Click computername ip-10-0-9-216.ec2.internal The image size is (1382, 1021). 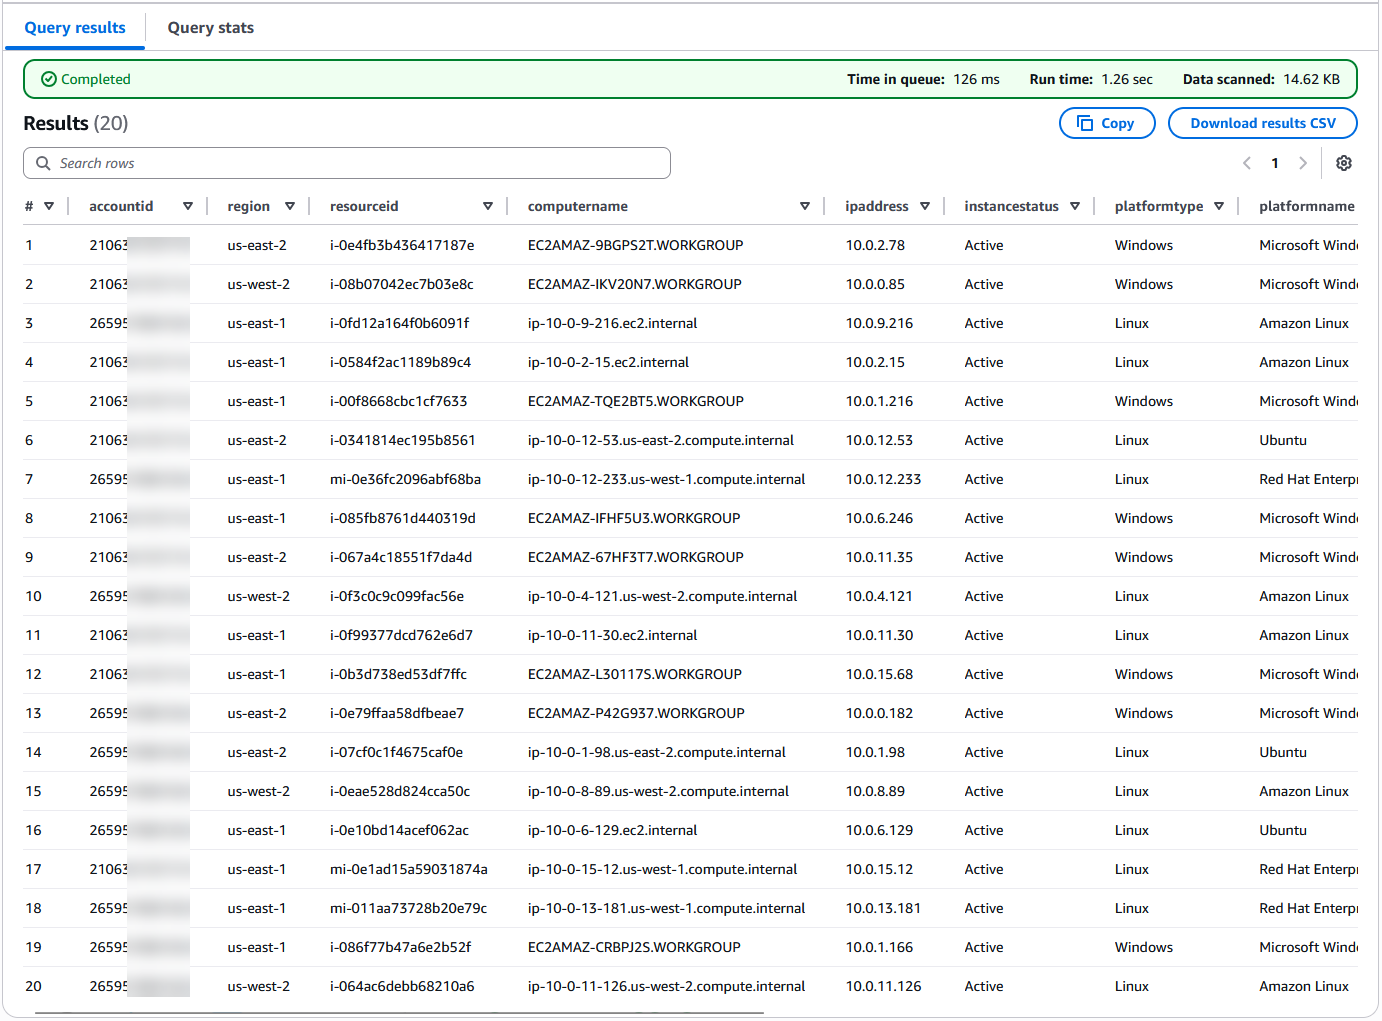click(x=613, y=323)
